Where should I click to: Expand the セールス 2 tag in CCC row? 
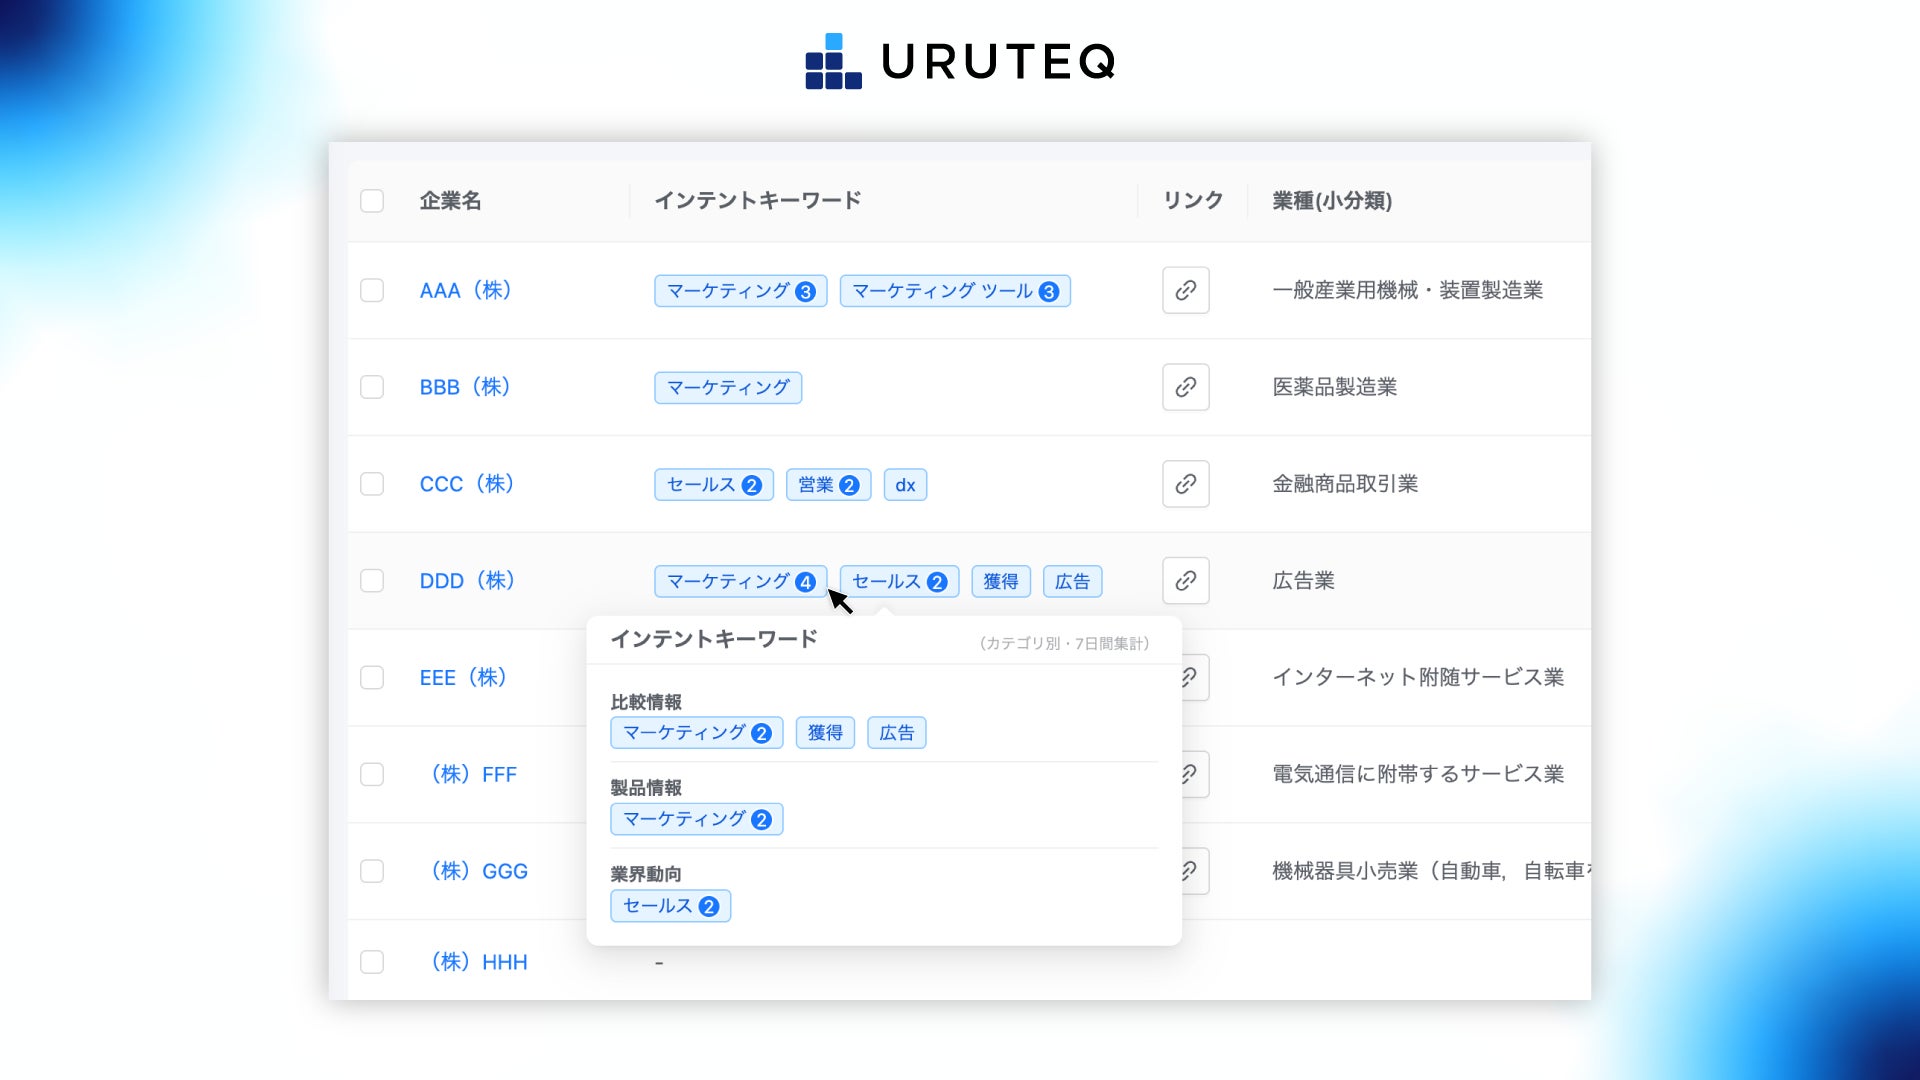click(713, 485)
